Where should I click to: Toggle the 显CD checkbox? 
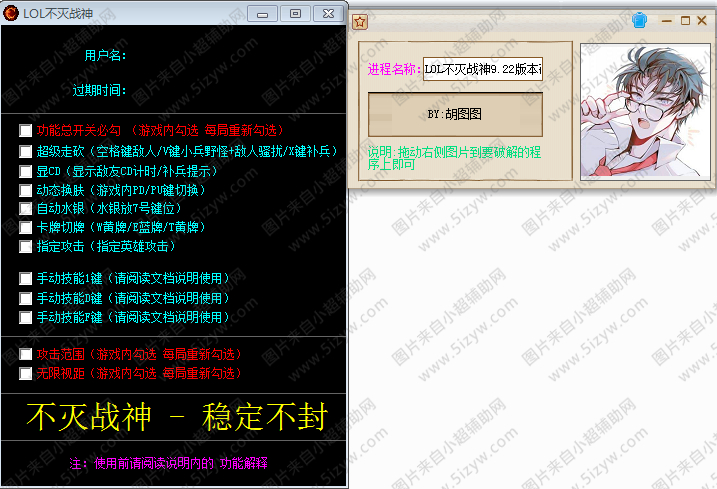(x=25, y=171)
